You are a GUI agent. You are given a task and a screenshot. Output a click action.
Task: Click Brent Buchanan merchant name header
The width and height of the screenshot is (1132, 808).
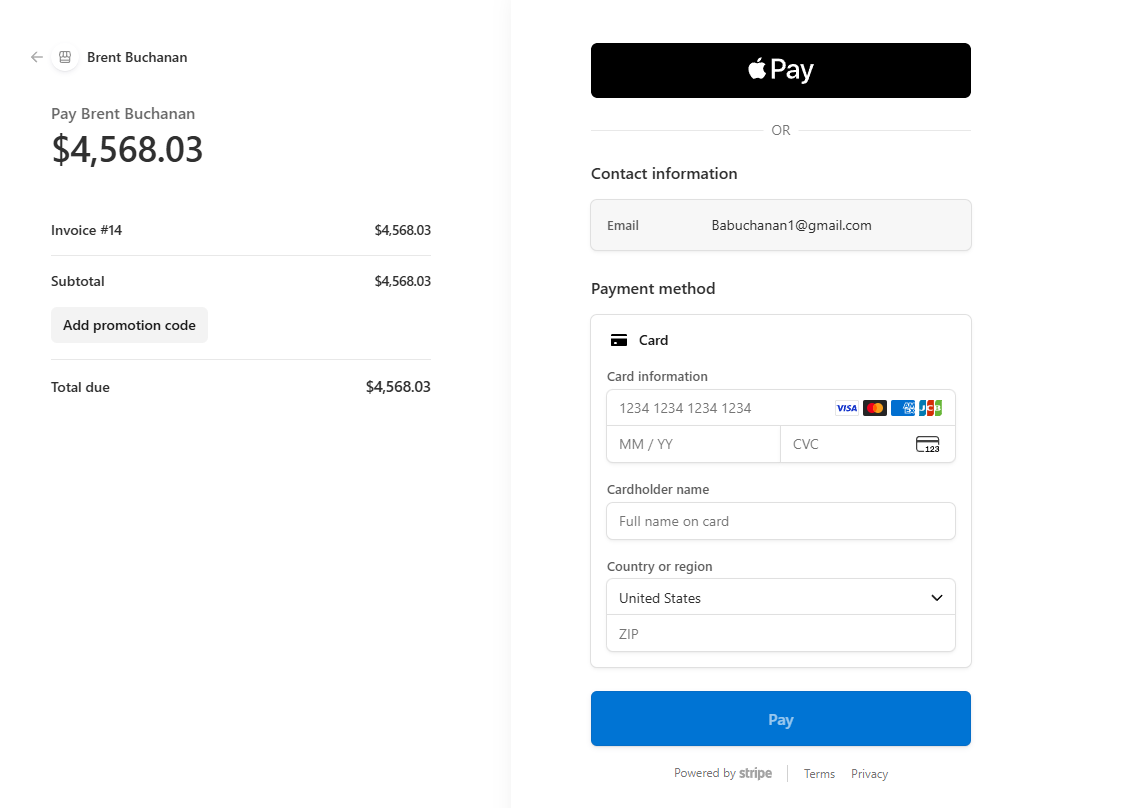(137, 57)
